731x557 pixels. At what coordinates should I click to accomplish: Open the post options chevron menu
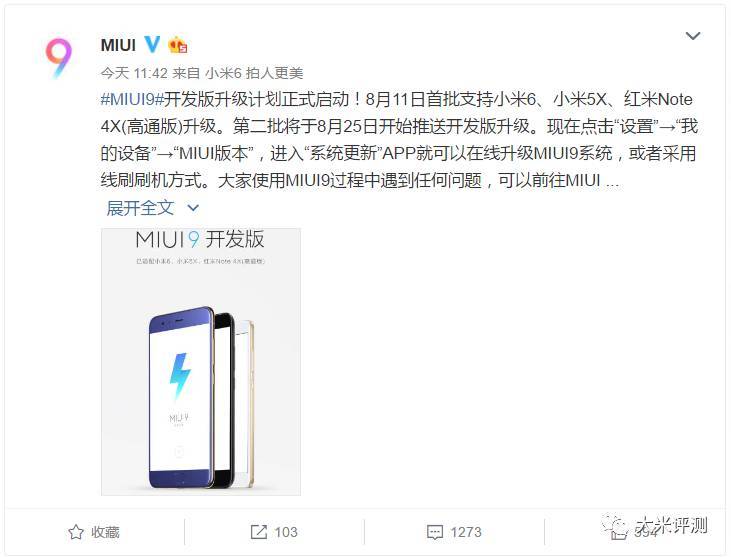point(693,36)
